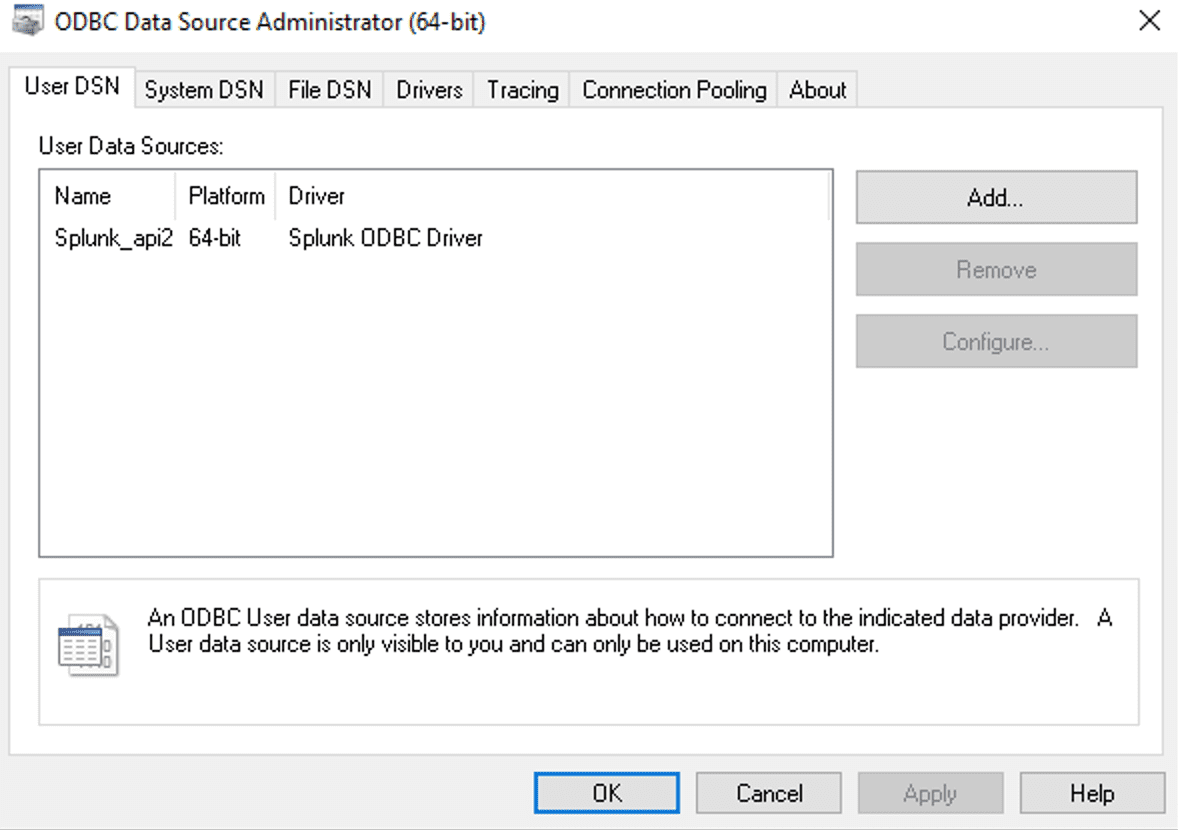The height and width of the screenshot is (830, 1178).
Task: Click the Remove button
Action: point(996,269)
